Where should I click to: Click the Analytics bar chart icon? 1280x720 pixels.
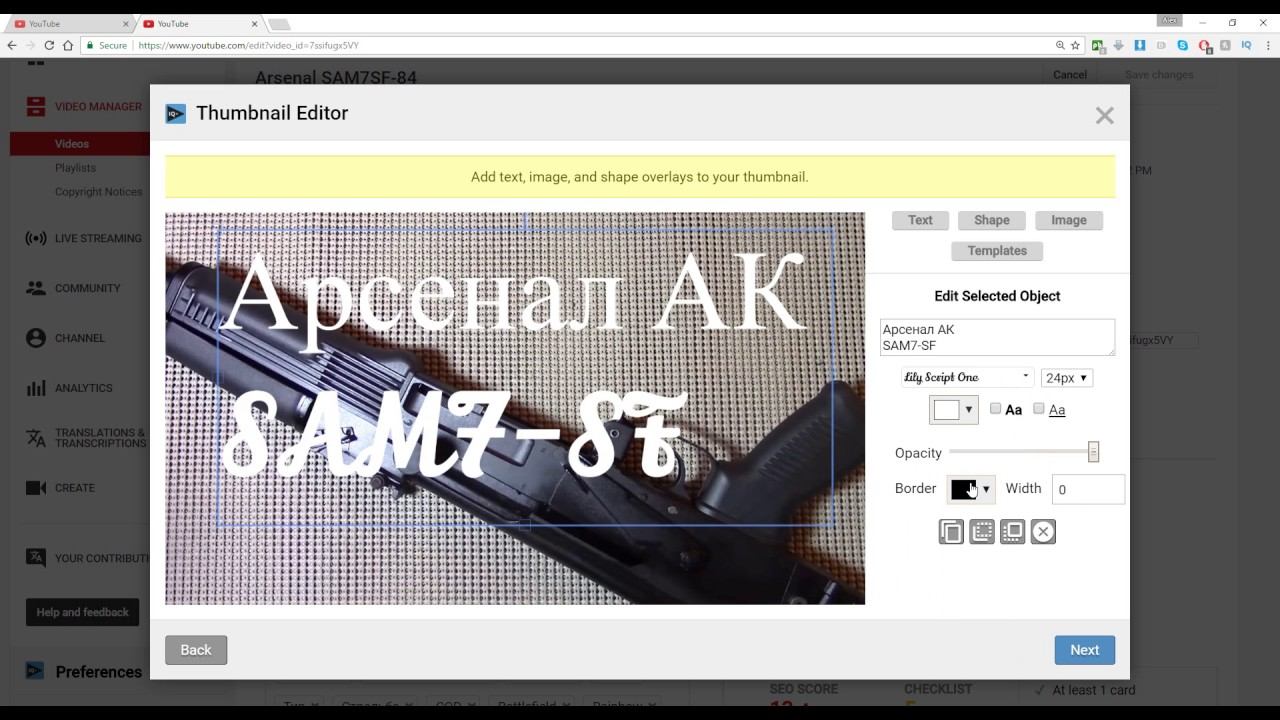click(x=36, y=388)
